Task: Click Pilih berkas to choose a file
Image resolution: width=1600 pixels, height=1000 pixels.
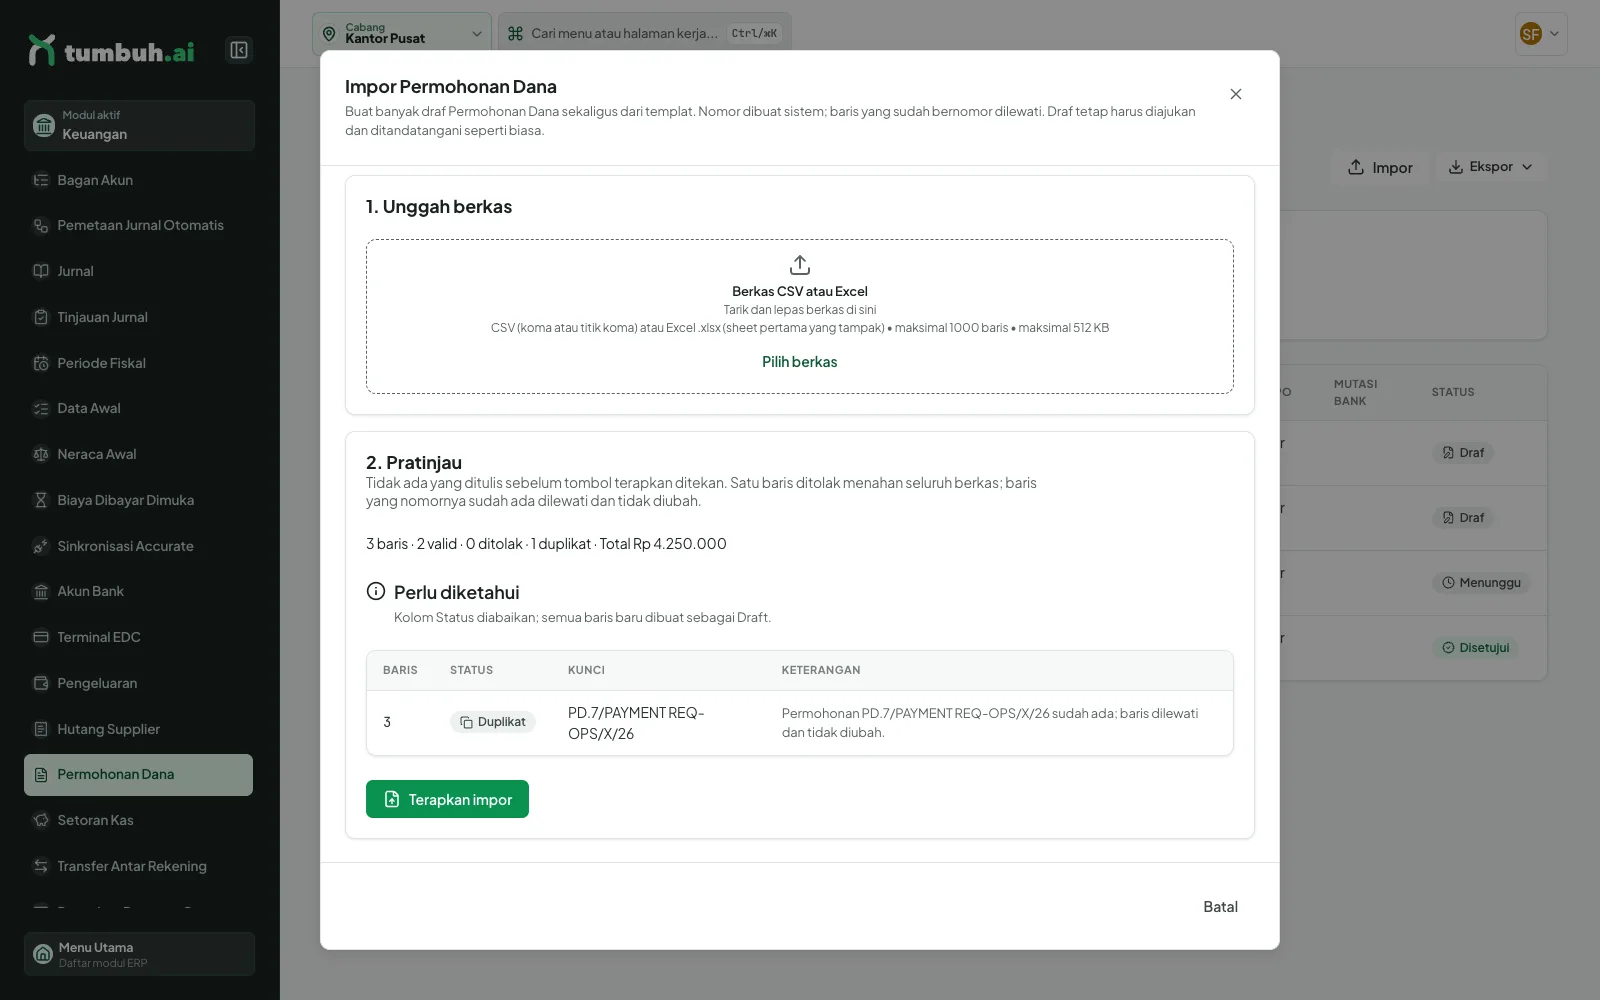Action: pos(800,362)
